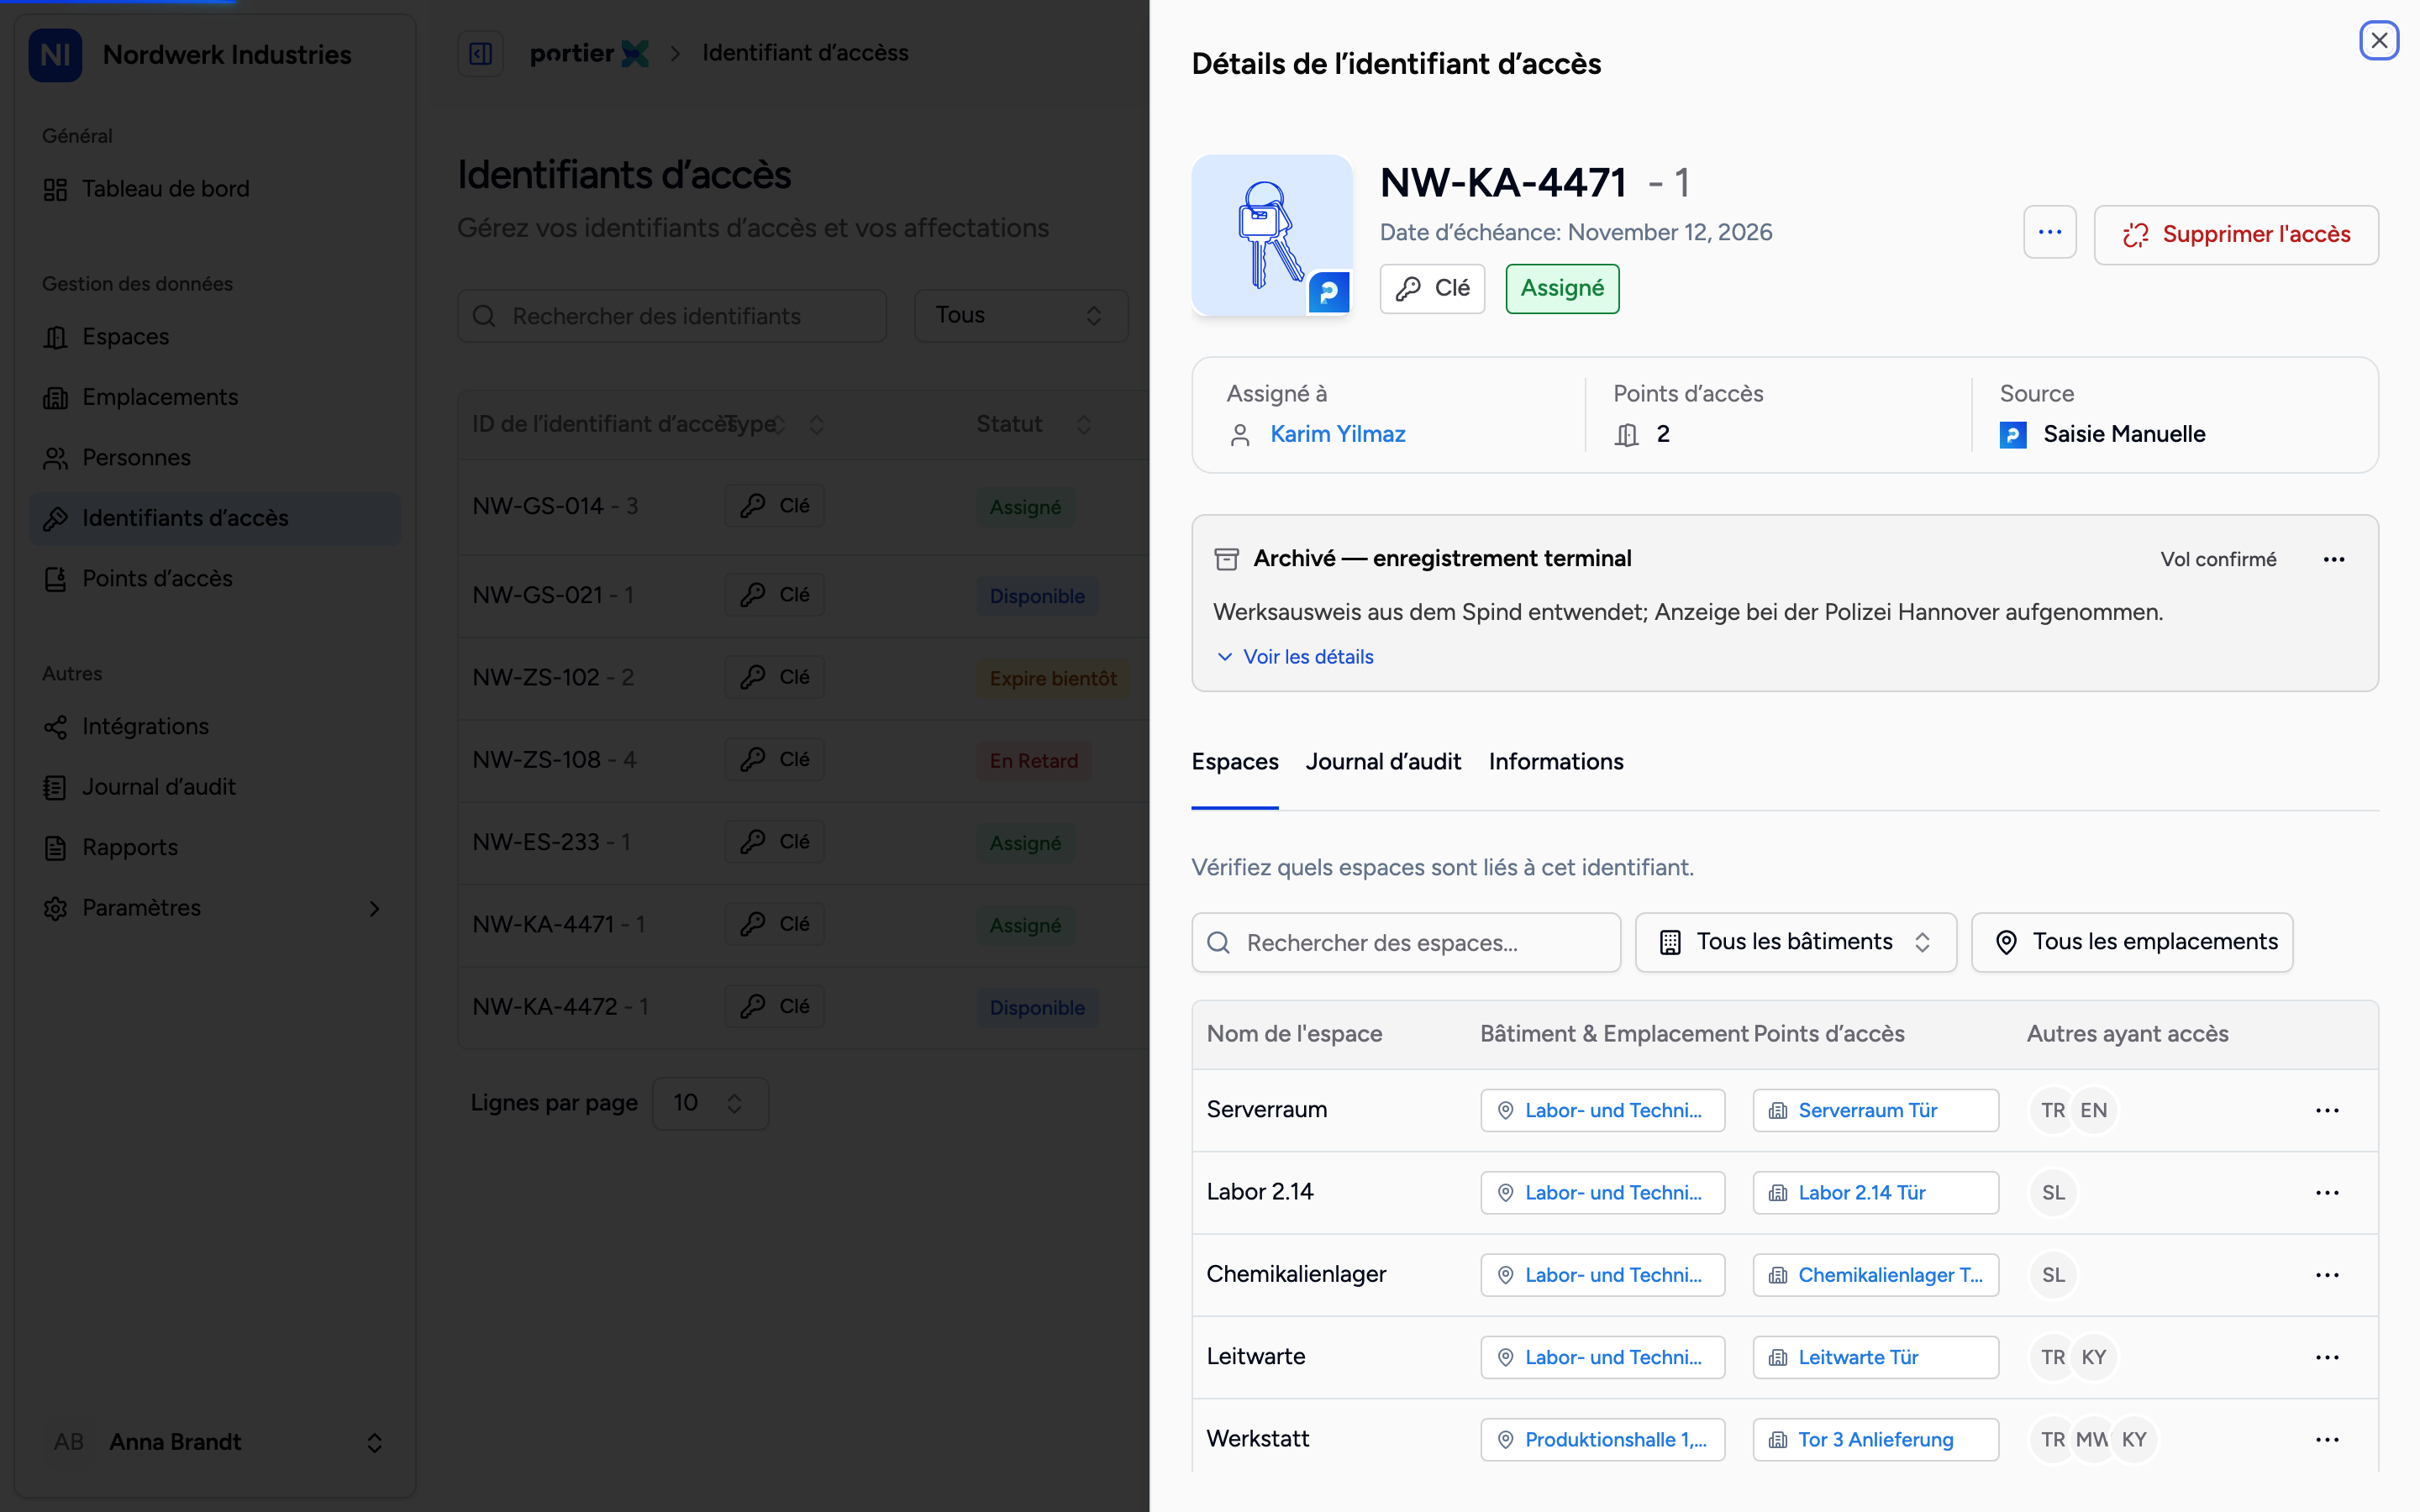The width and height of the screenshot is (2420, 1512).
Task: Open Journal d'audit in the sidebar
Action: click(x=215, y=787)
